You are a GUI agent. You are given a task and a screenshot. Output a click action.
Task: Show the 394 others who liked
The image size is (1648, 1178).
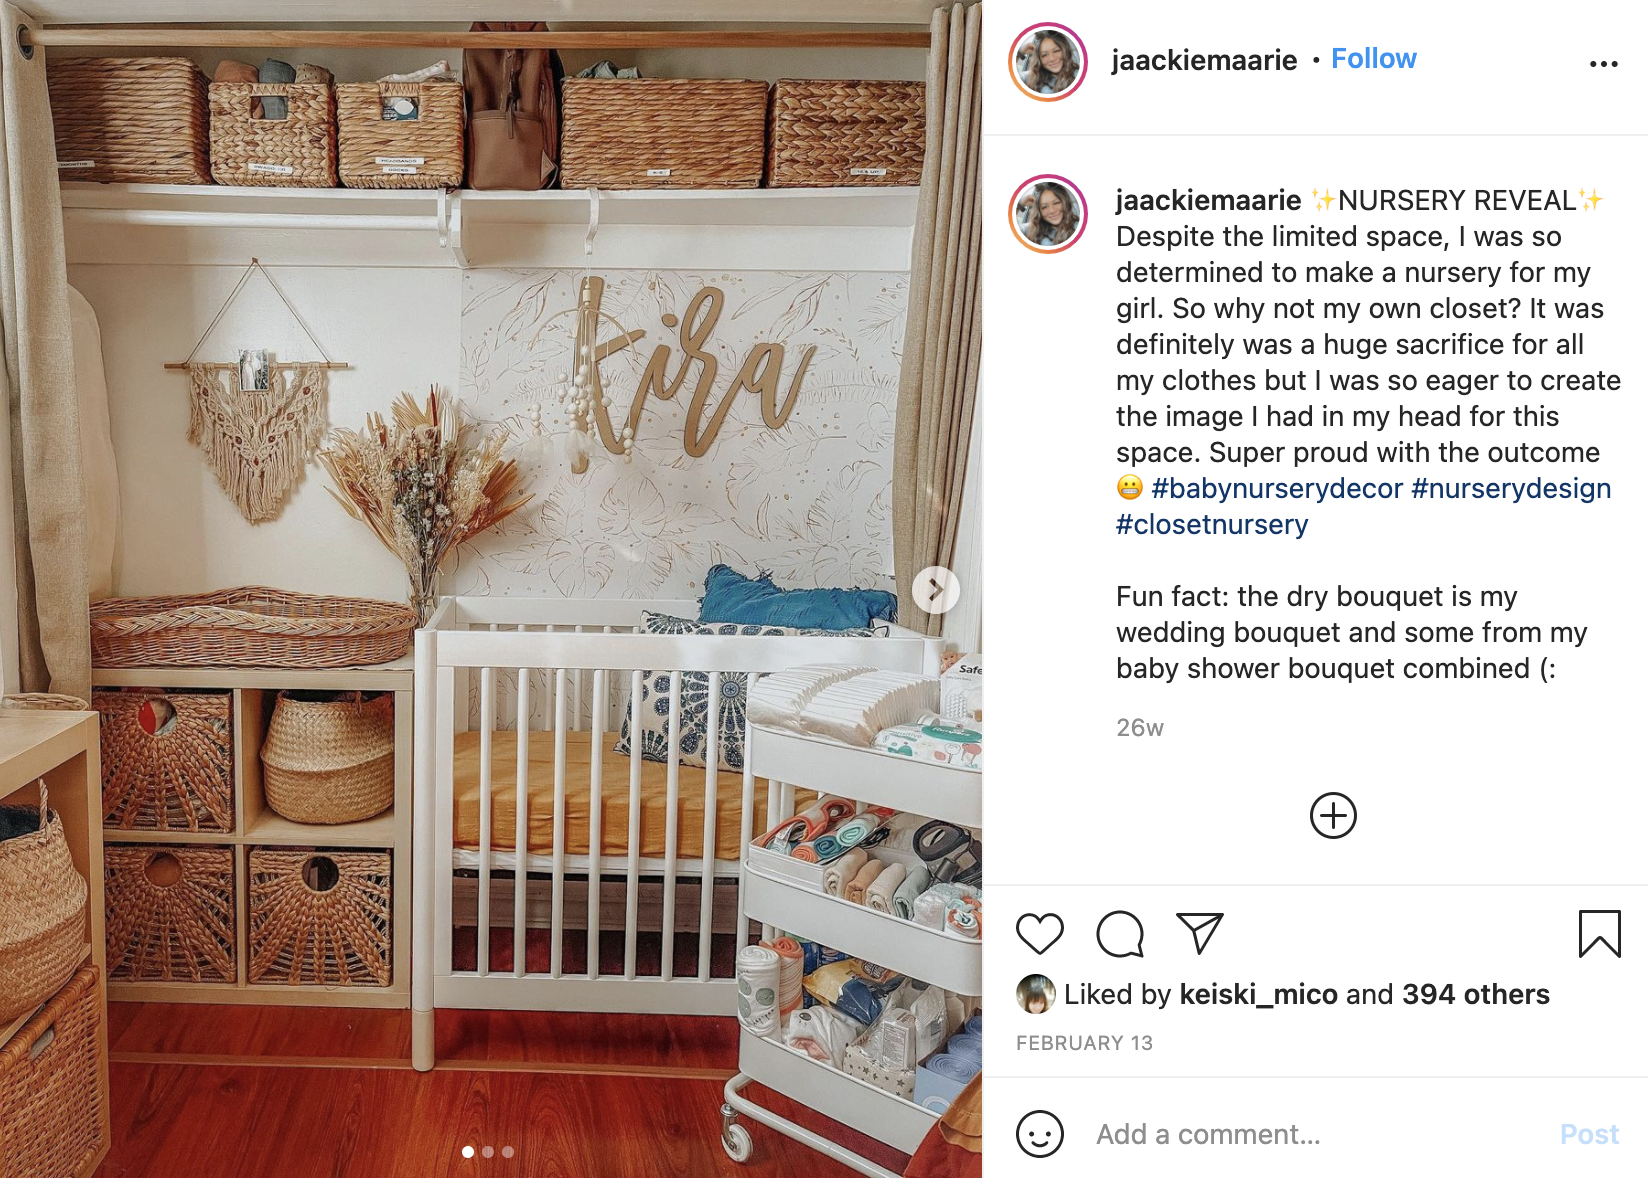point(1475,994)
